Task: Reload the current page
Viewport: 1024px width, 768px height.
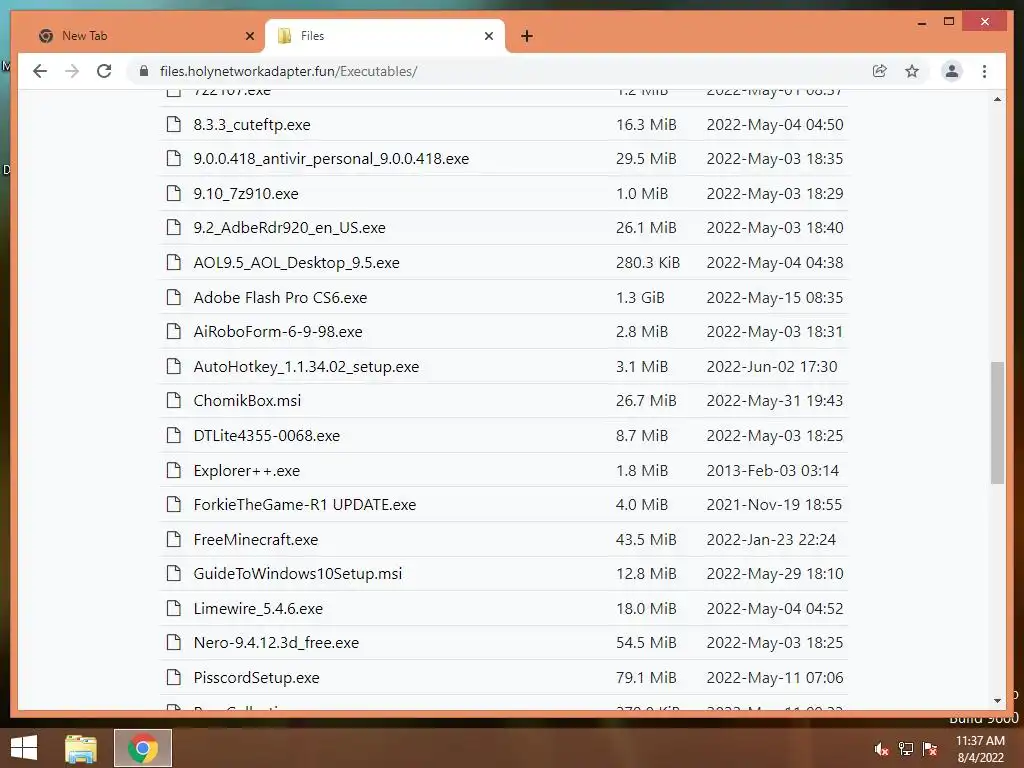Action: [x=104, y=71]
